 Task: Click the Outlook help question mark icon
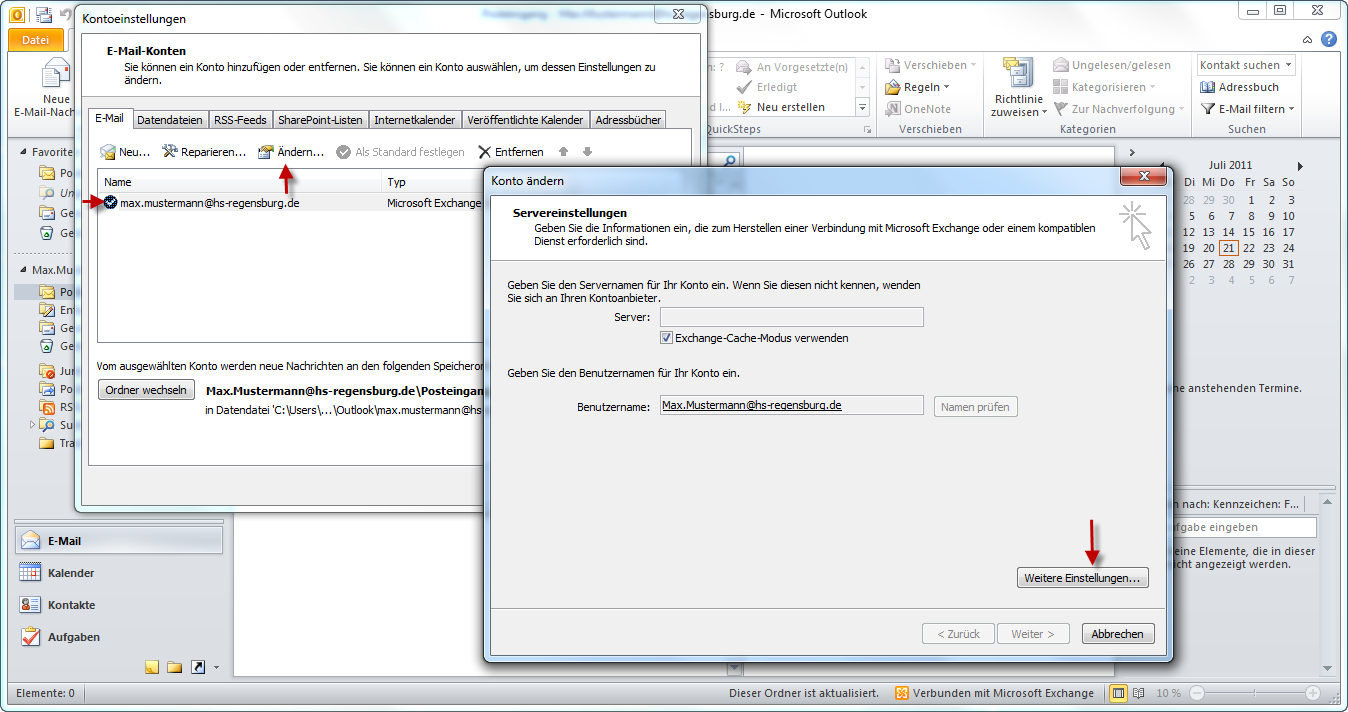(x=1328, y=39)
